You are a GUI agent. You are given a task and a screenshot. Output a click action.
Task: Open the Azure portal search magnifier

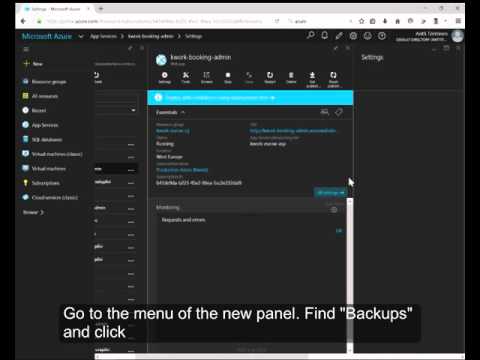pyautogui.click(x=310, y=35)
